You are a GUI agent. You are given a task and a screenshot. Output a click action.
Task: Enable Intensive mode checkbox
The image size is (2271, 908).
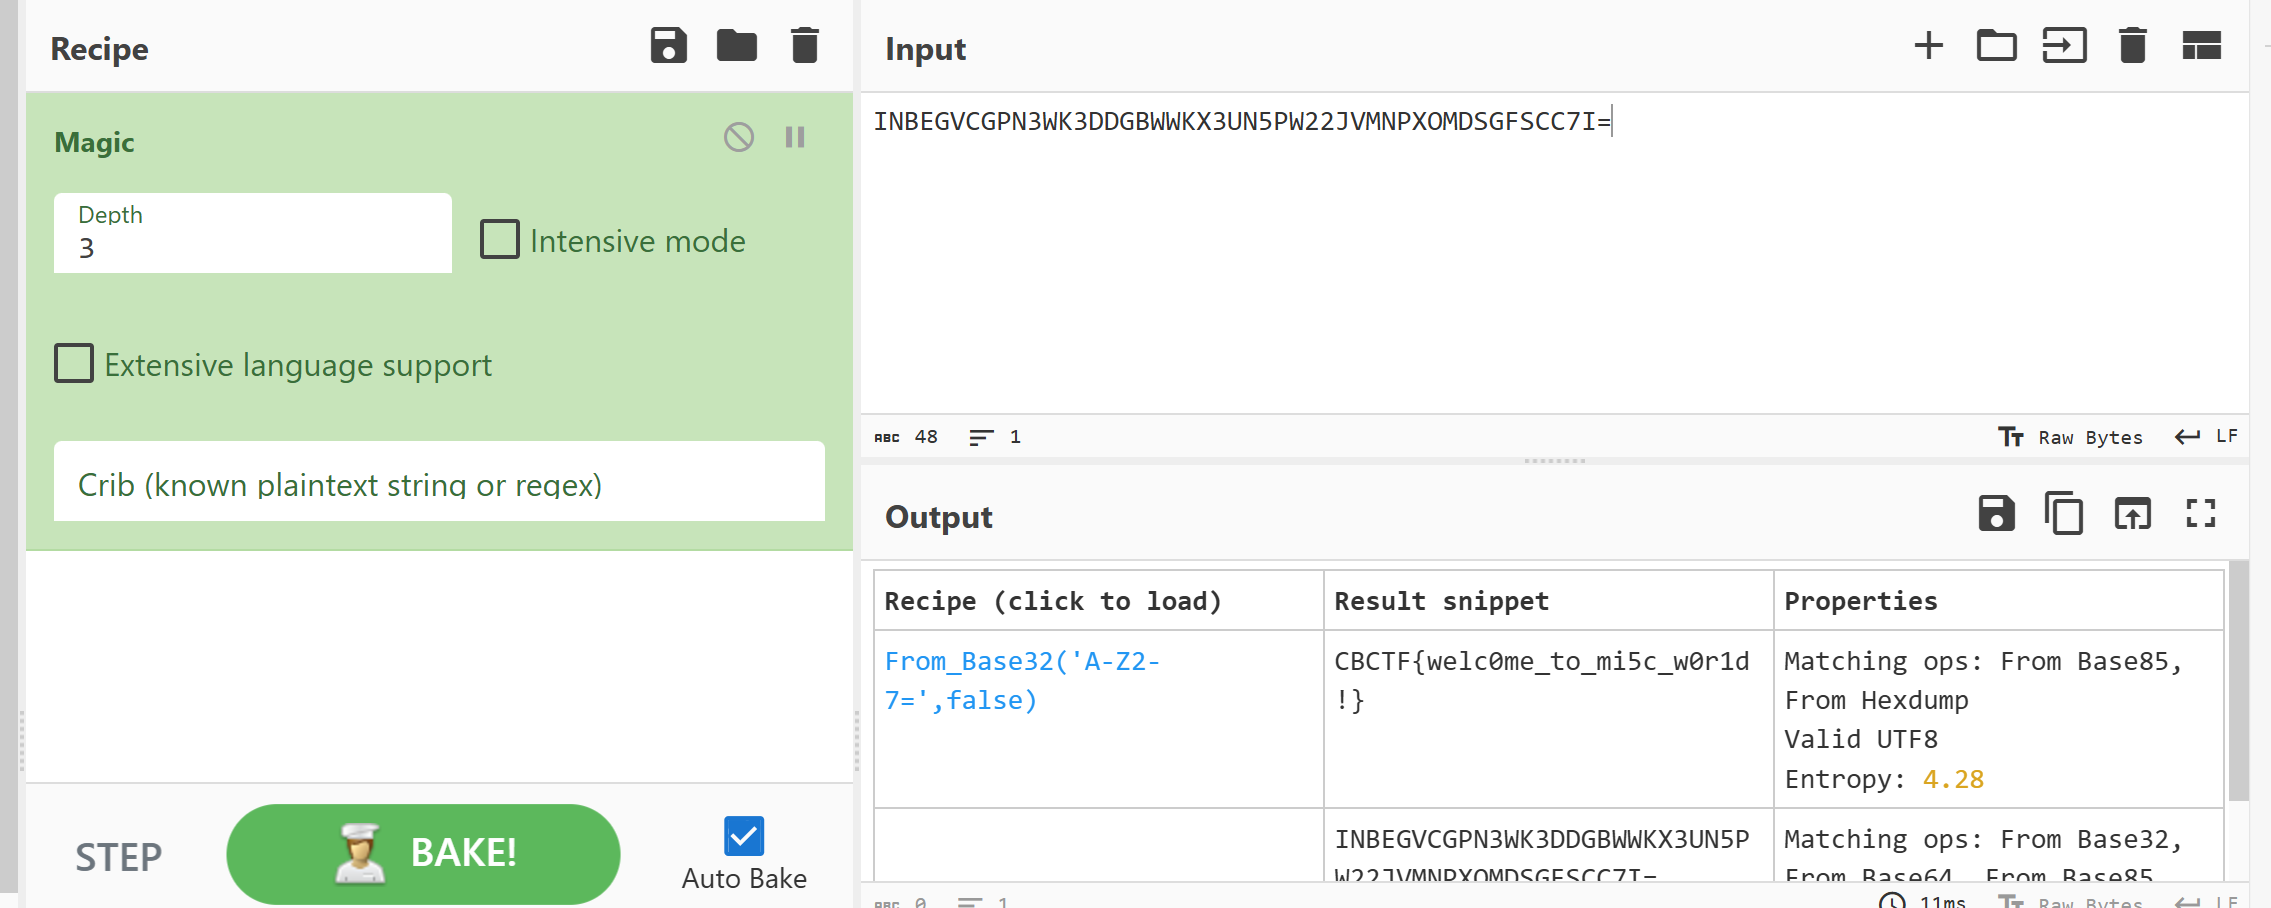500,240
